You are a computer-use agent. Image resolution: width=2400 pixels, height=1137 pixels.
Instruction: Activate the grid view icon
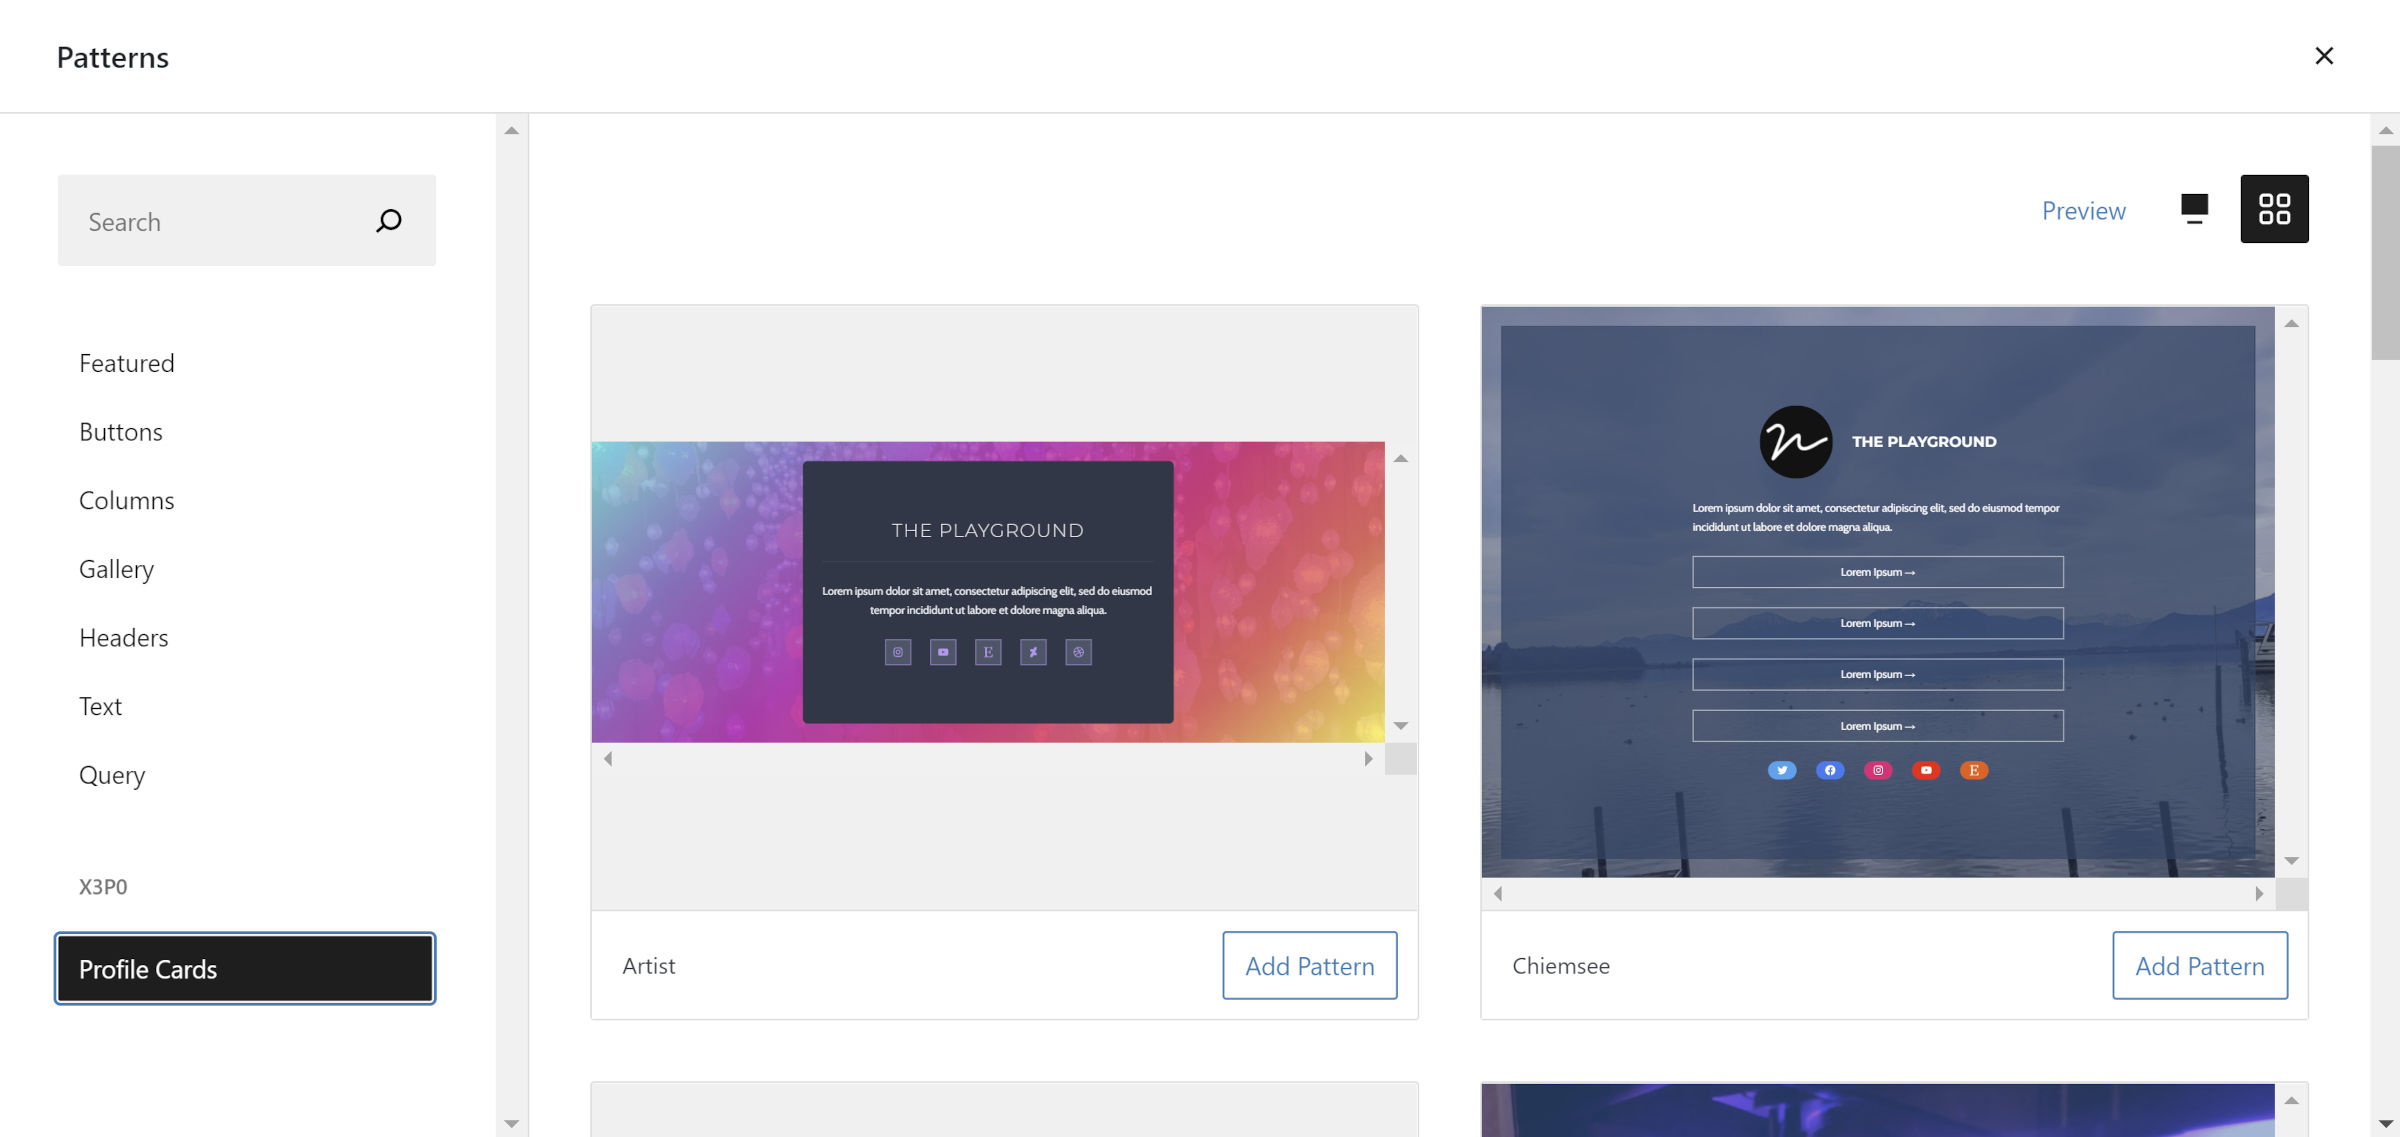click(x=2274, y=209)
